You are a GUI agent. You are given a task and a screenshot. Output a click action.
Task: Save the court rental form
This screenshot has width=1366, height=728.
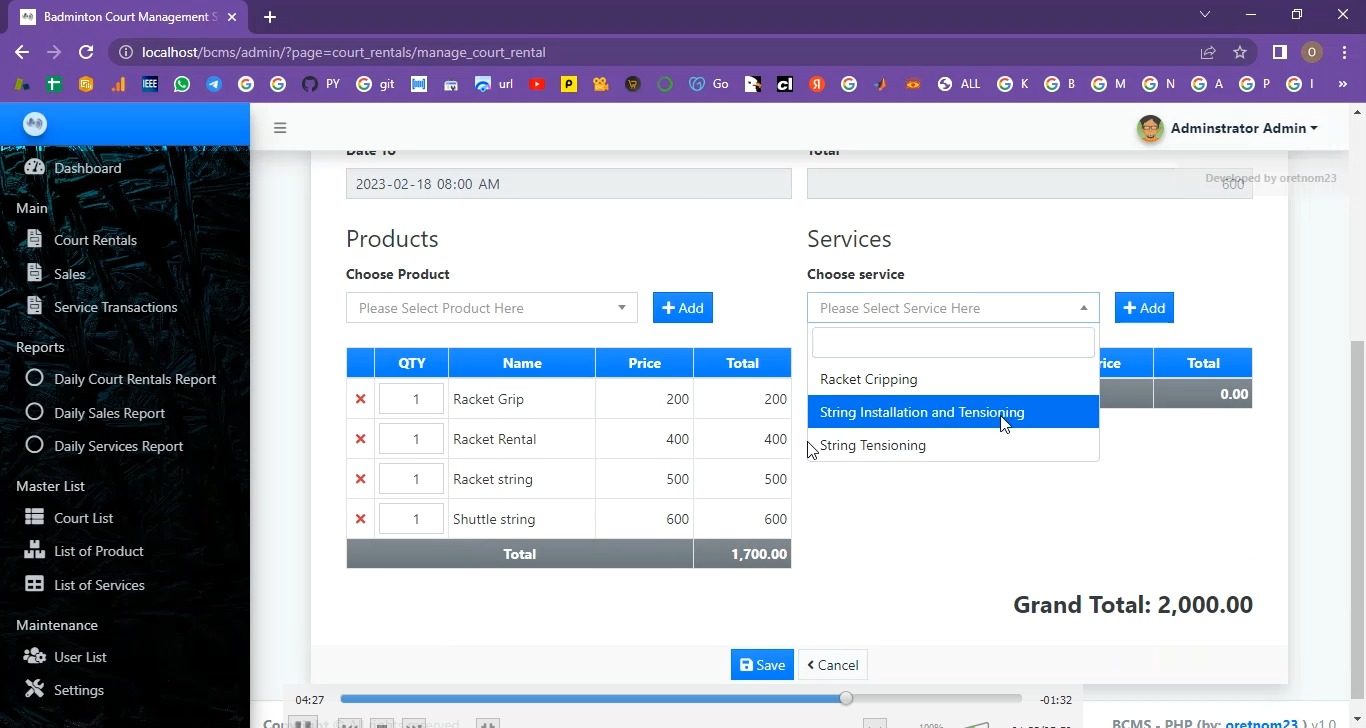pos(761,665)
